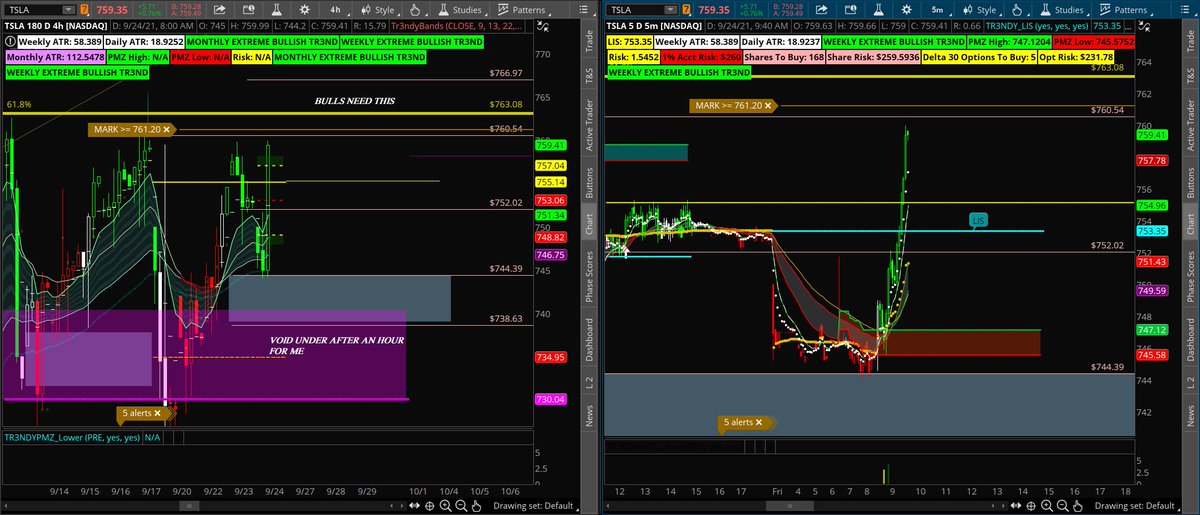This screenshot has height=515, width=1200.
Task: Click the right chart zoom-in magnifier
Action: tap(1046, 506)
